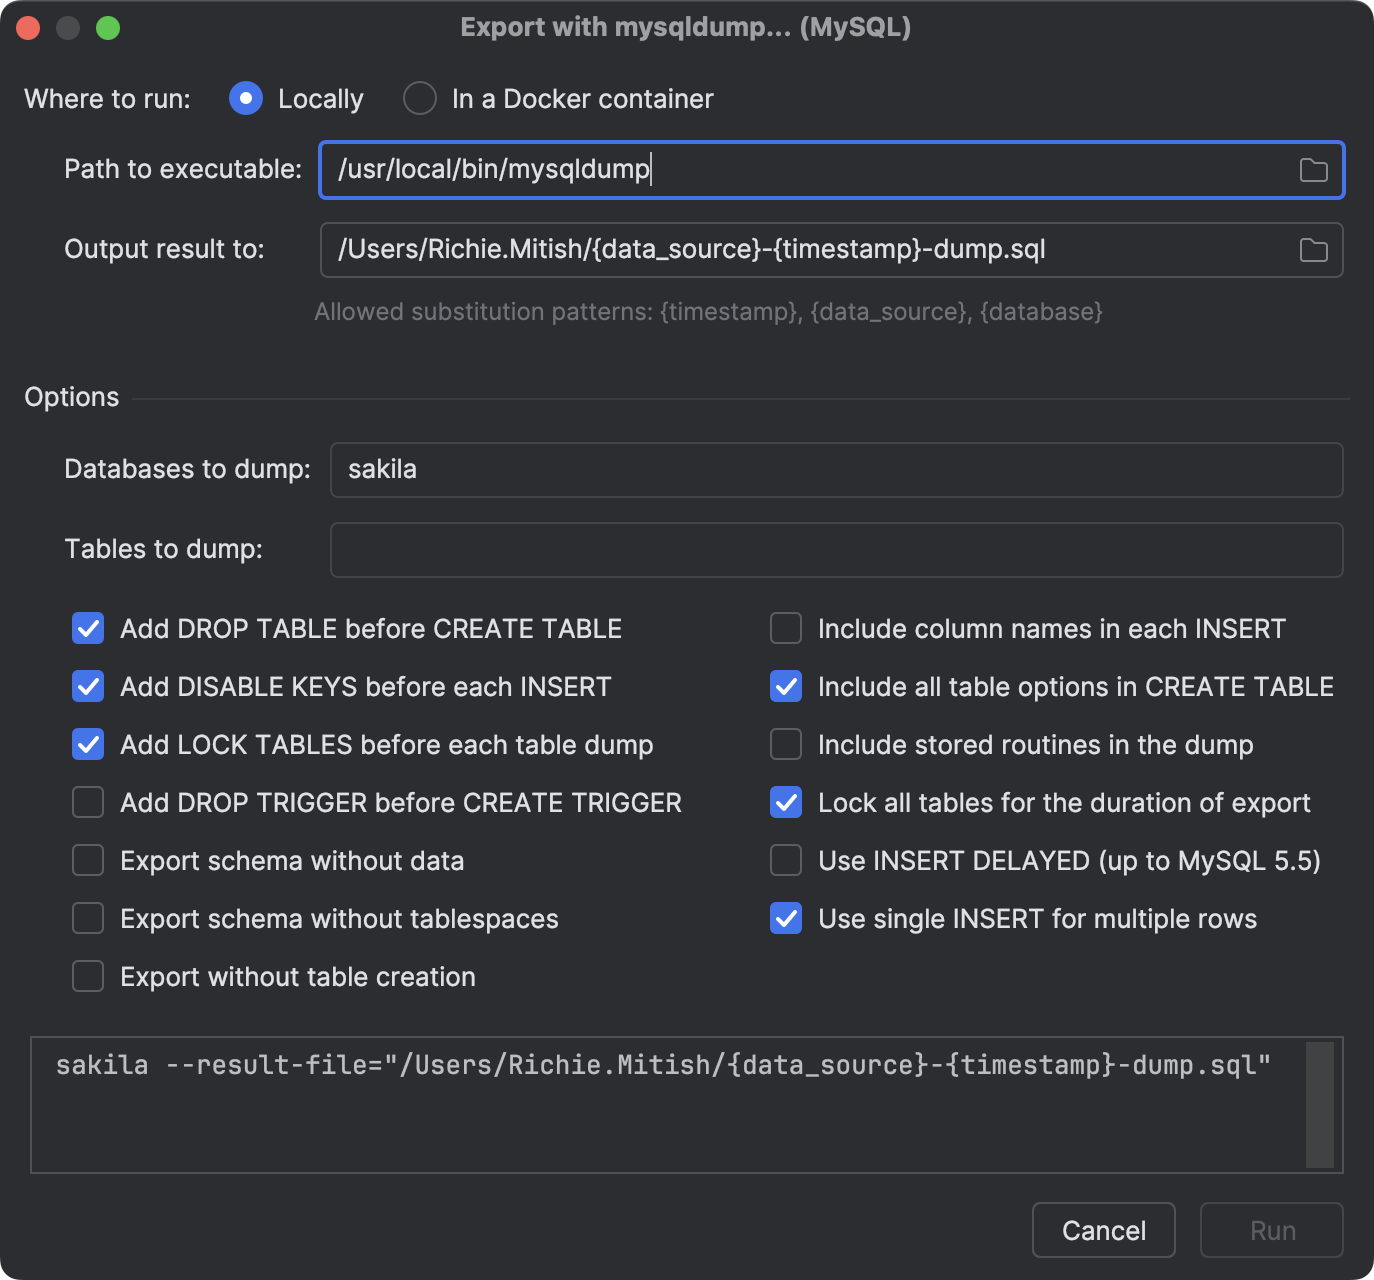This screenshot has width=1374, height=1280.
Task: Enable Include stored routines in the dump
Action: coord(785,744)
